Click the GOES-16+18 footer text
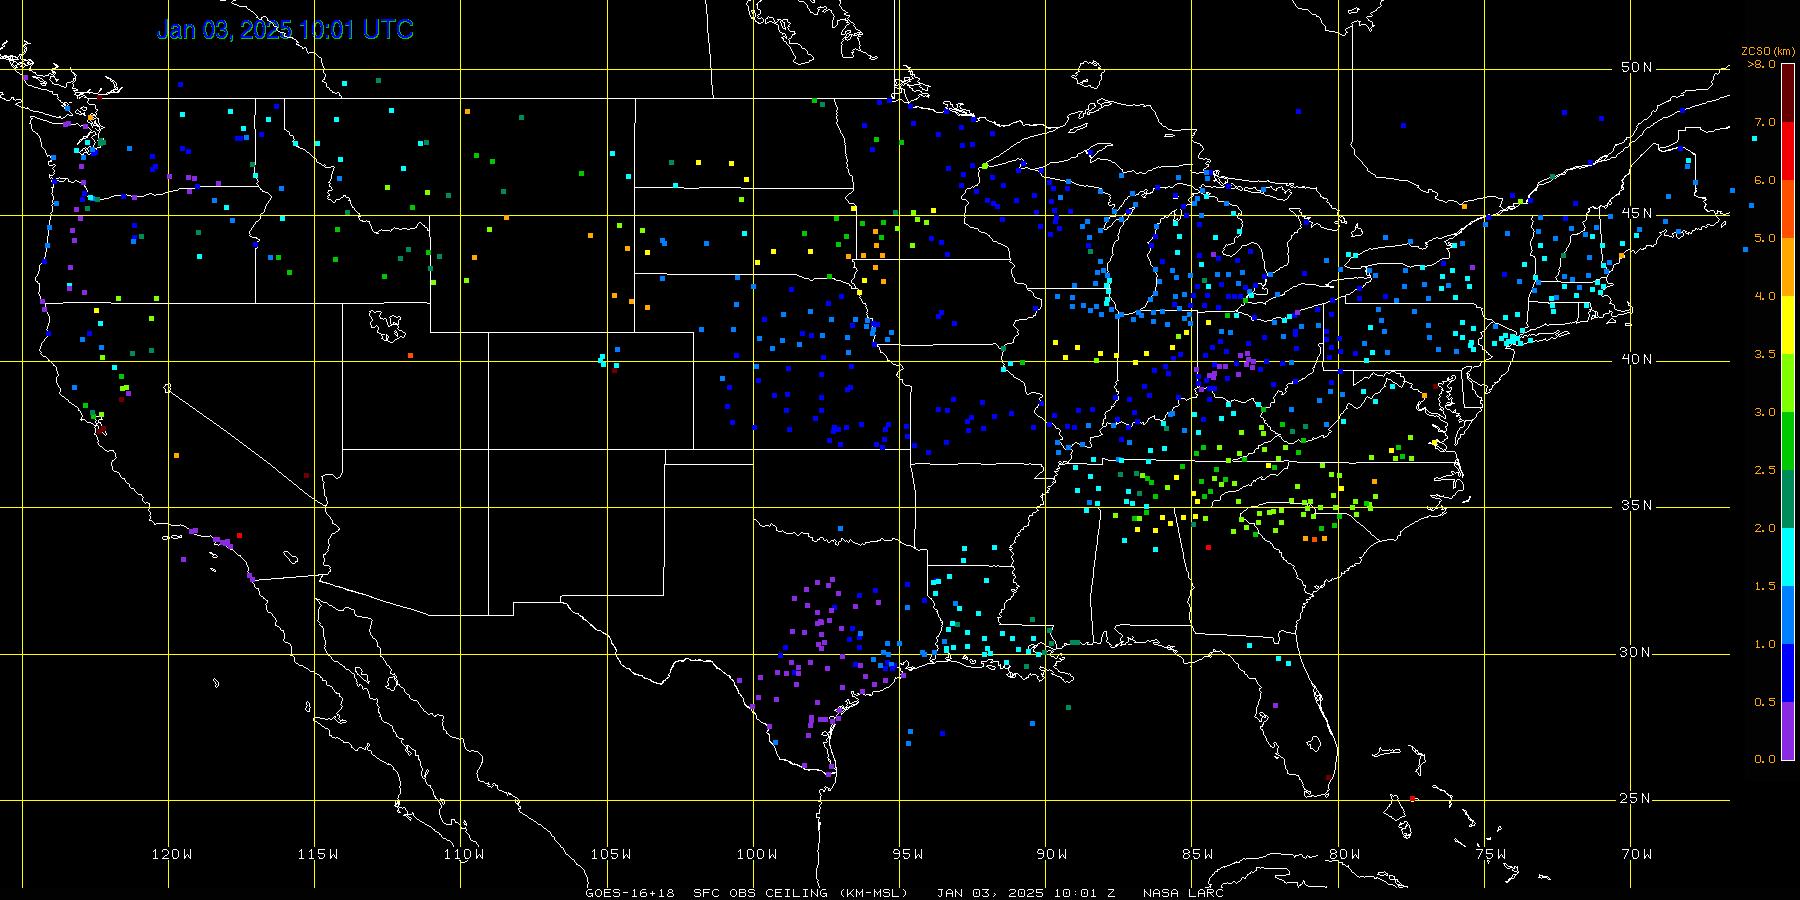Viewport: 1800px width, 900px height. (630, 893)
